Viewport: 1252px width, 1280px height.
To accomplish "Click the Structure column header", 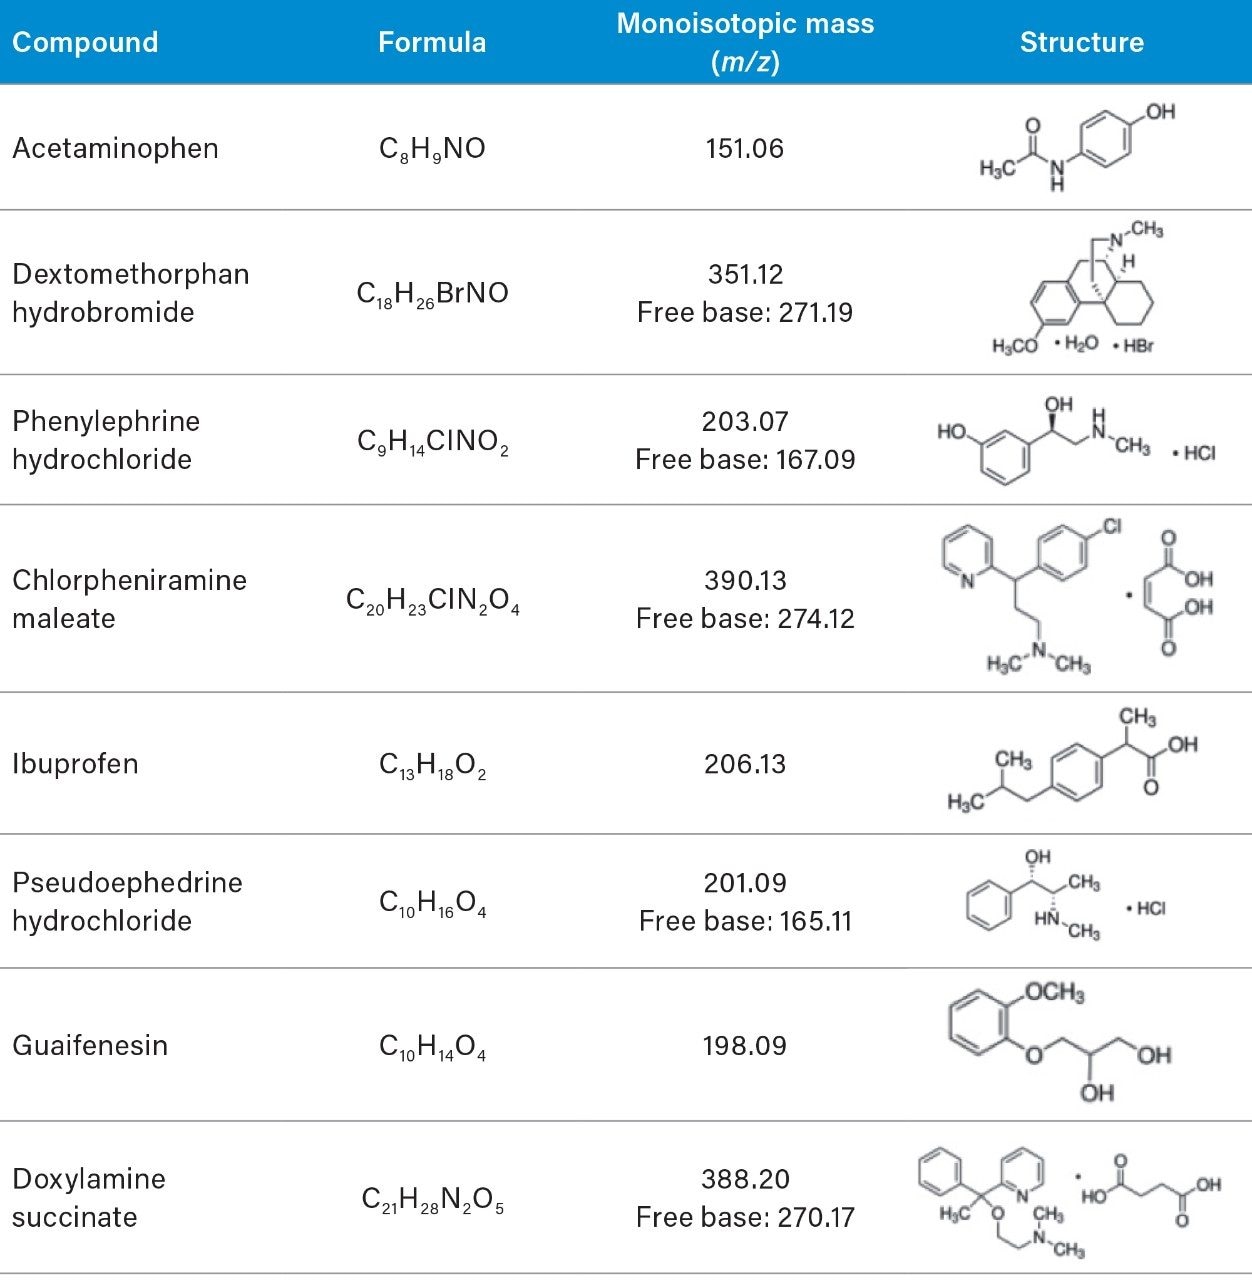I will coord(1081,42).
